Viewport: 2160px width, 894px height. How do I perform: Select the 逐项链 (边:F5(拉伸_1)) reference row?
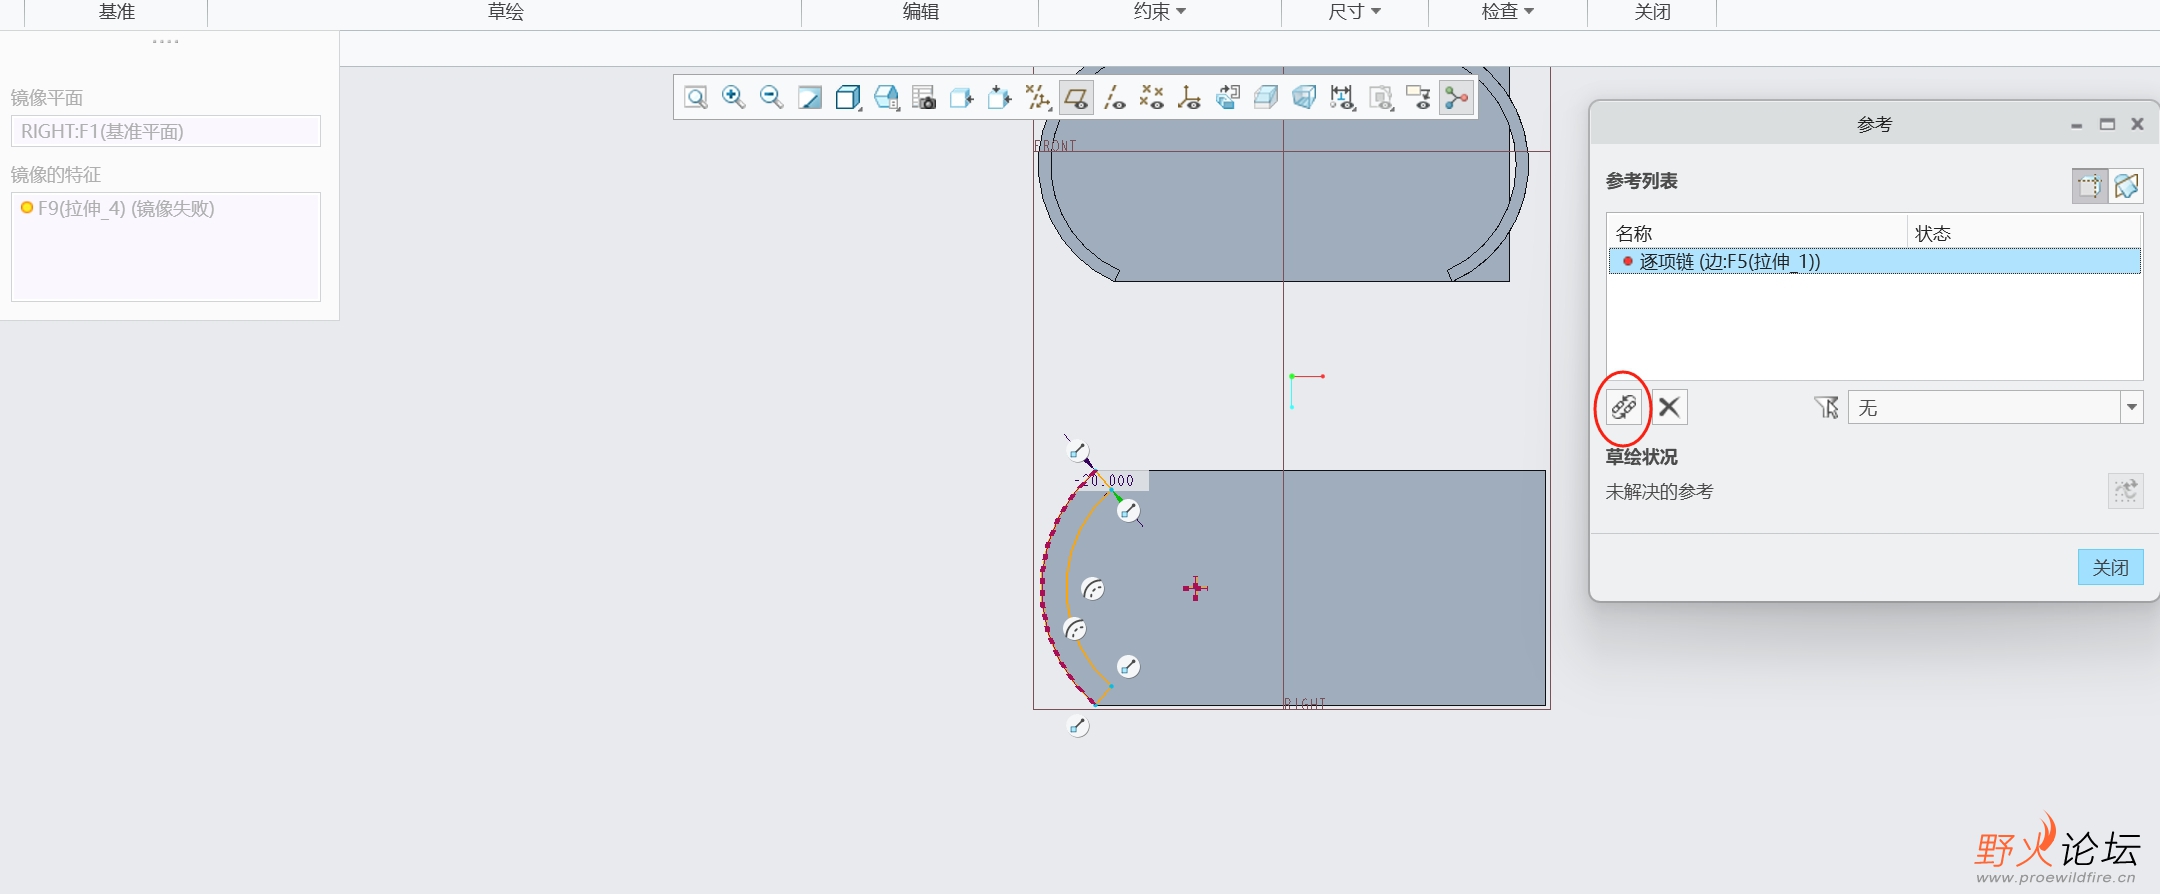tap(1874, 262)
